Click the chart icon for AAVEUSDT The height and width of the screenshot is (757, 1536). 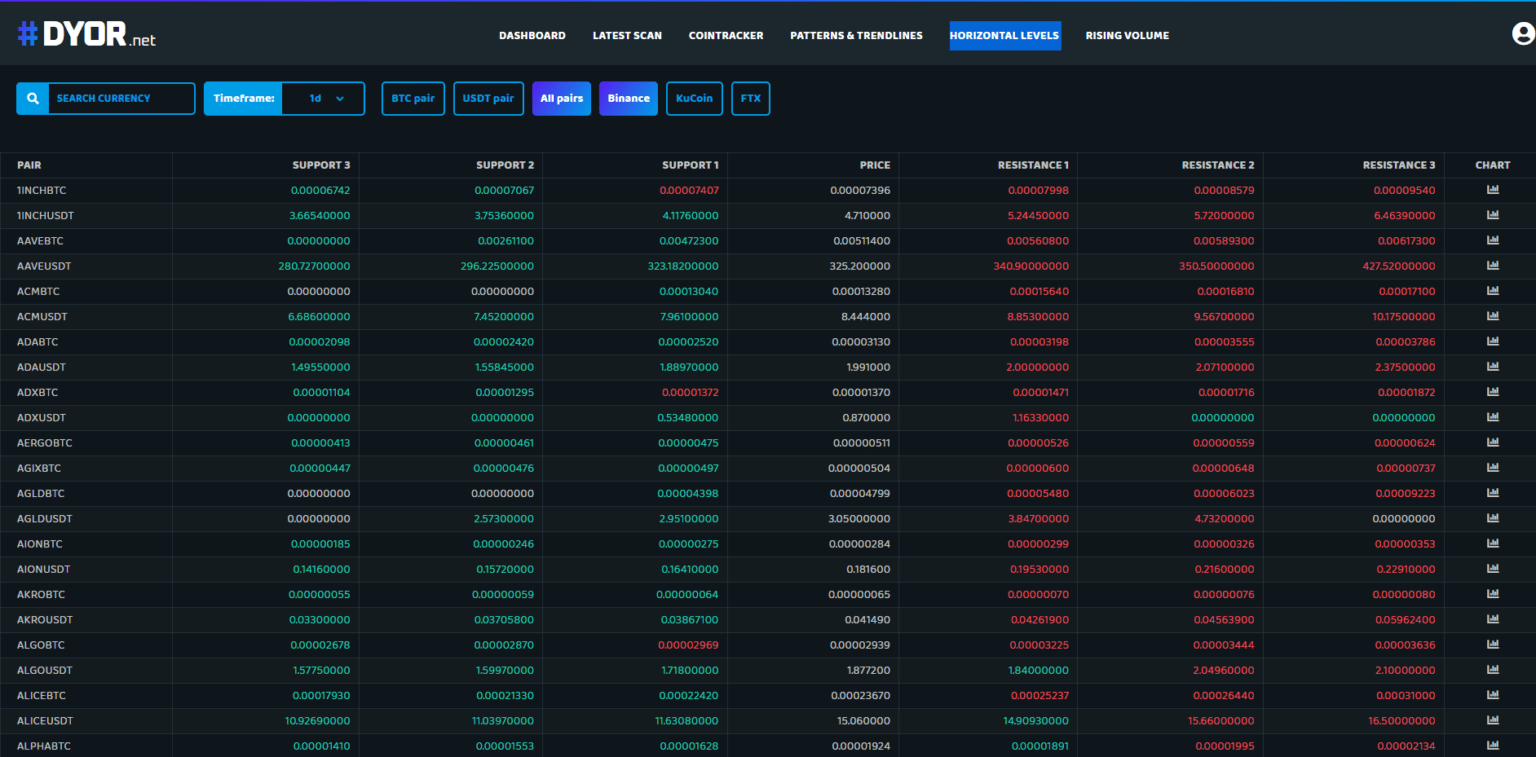click(x=1492, y=265)
